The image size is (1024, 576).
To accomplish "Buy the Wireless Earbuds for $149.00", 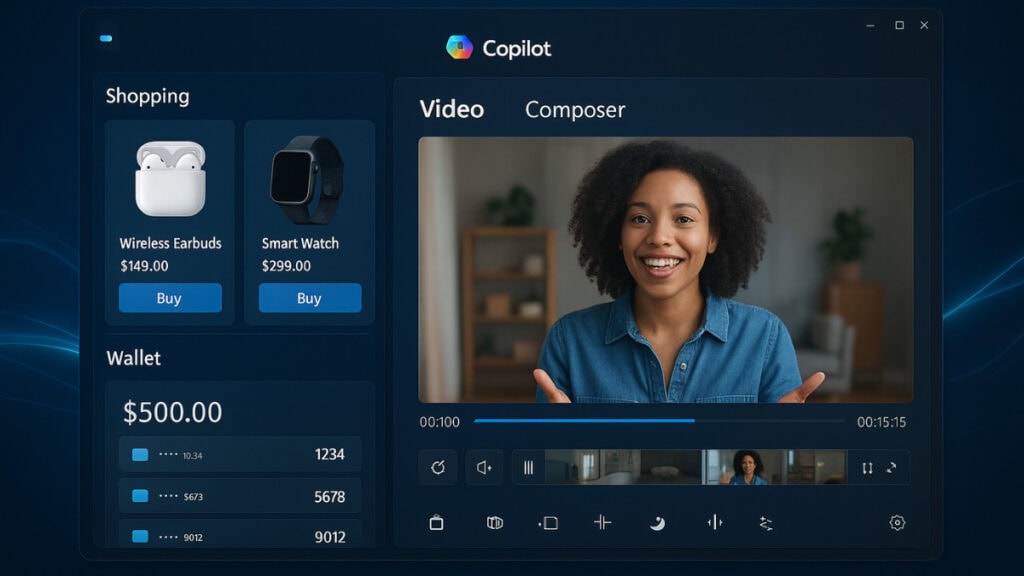I will pyautogui.click(x=170, y=298).
